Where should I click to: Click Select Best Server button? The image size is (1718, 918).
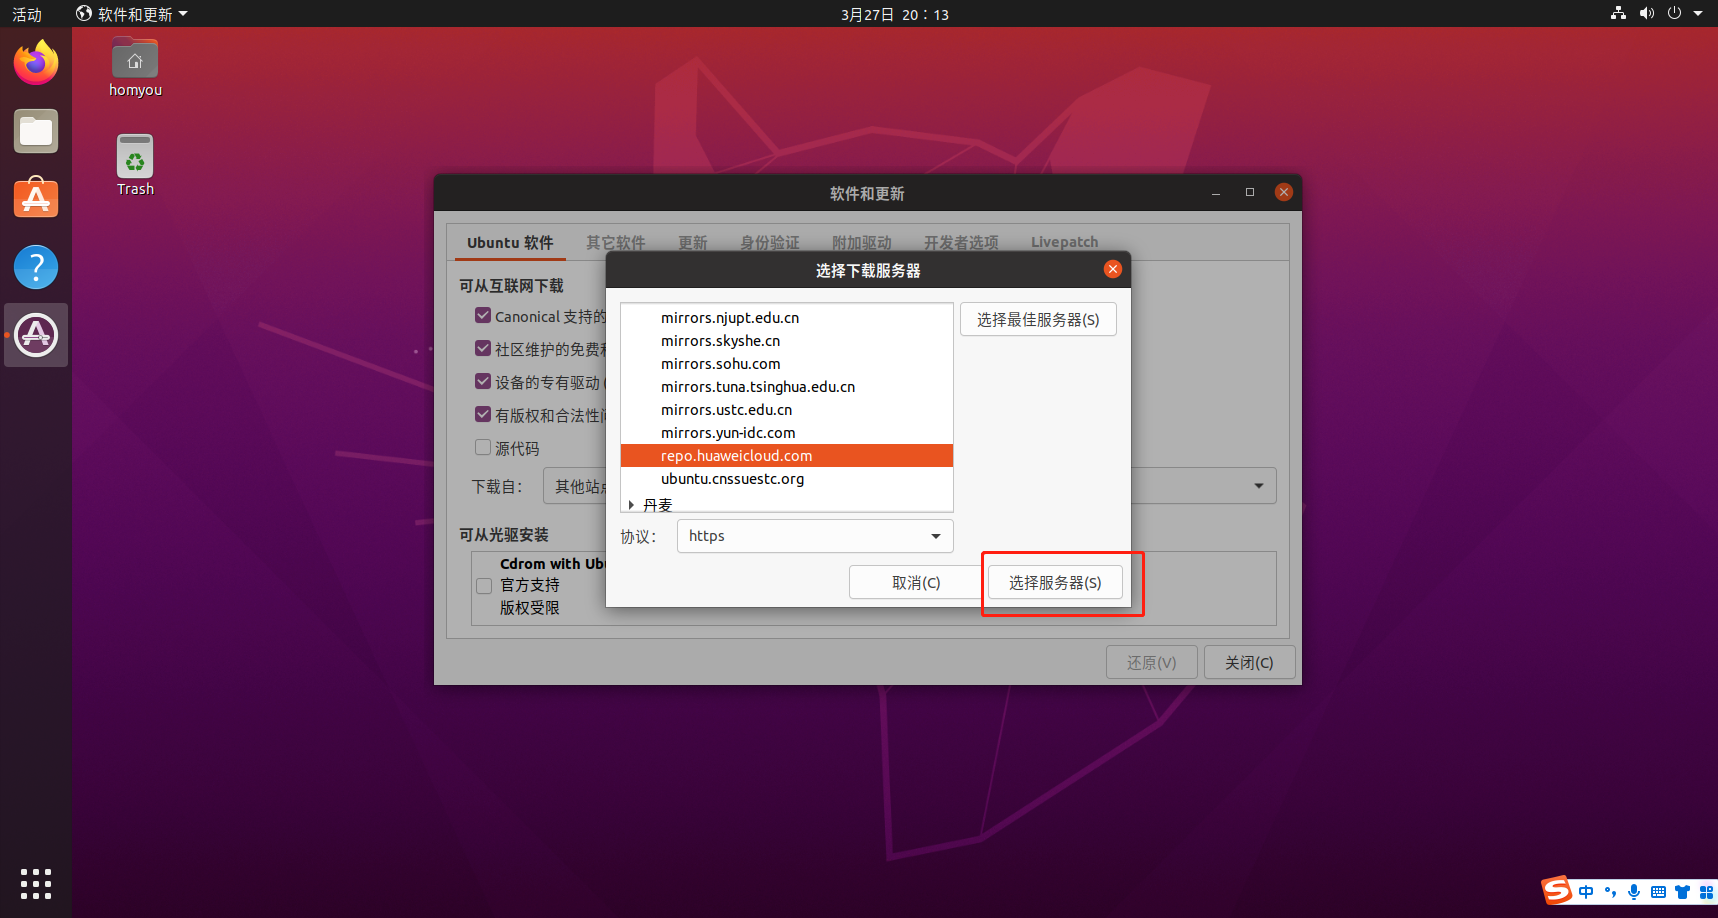1038,319
